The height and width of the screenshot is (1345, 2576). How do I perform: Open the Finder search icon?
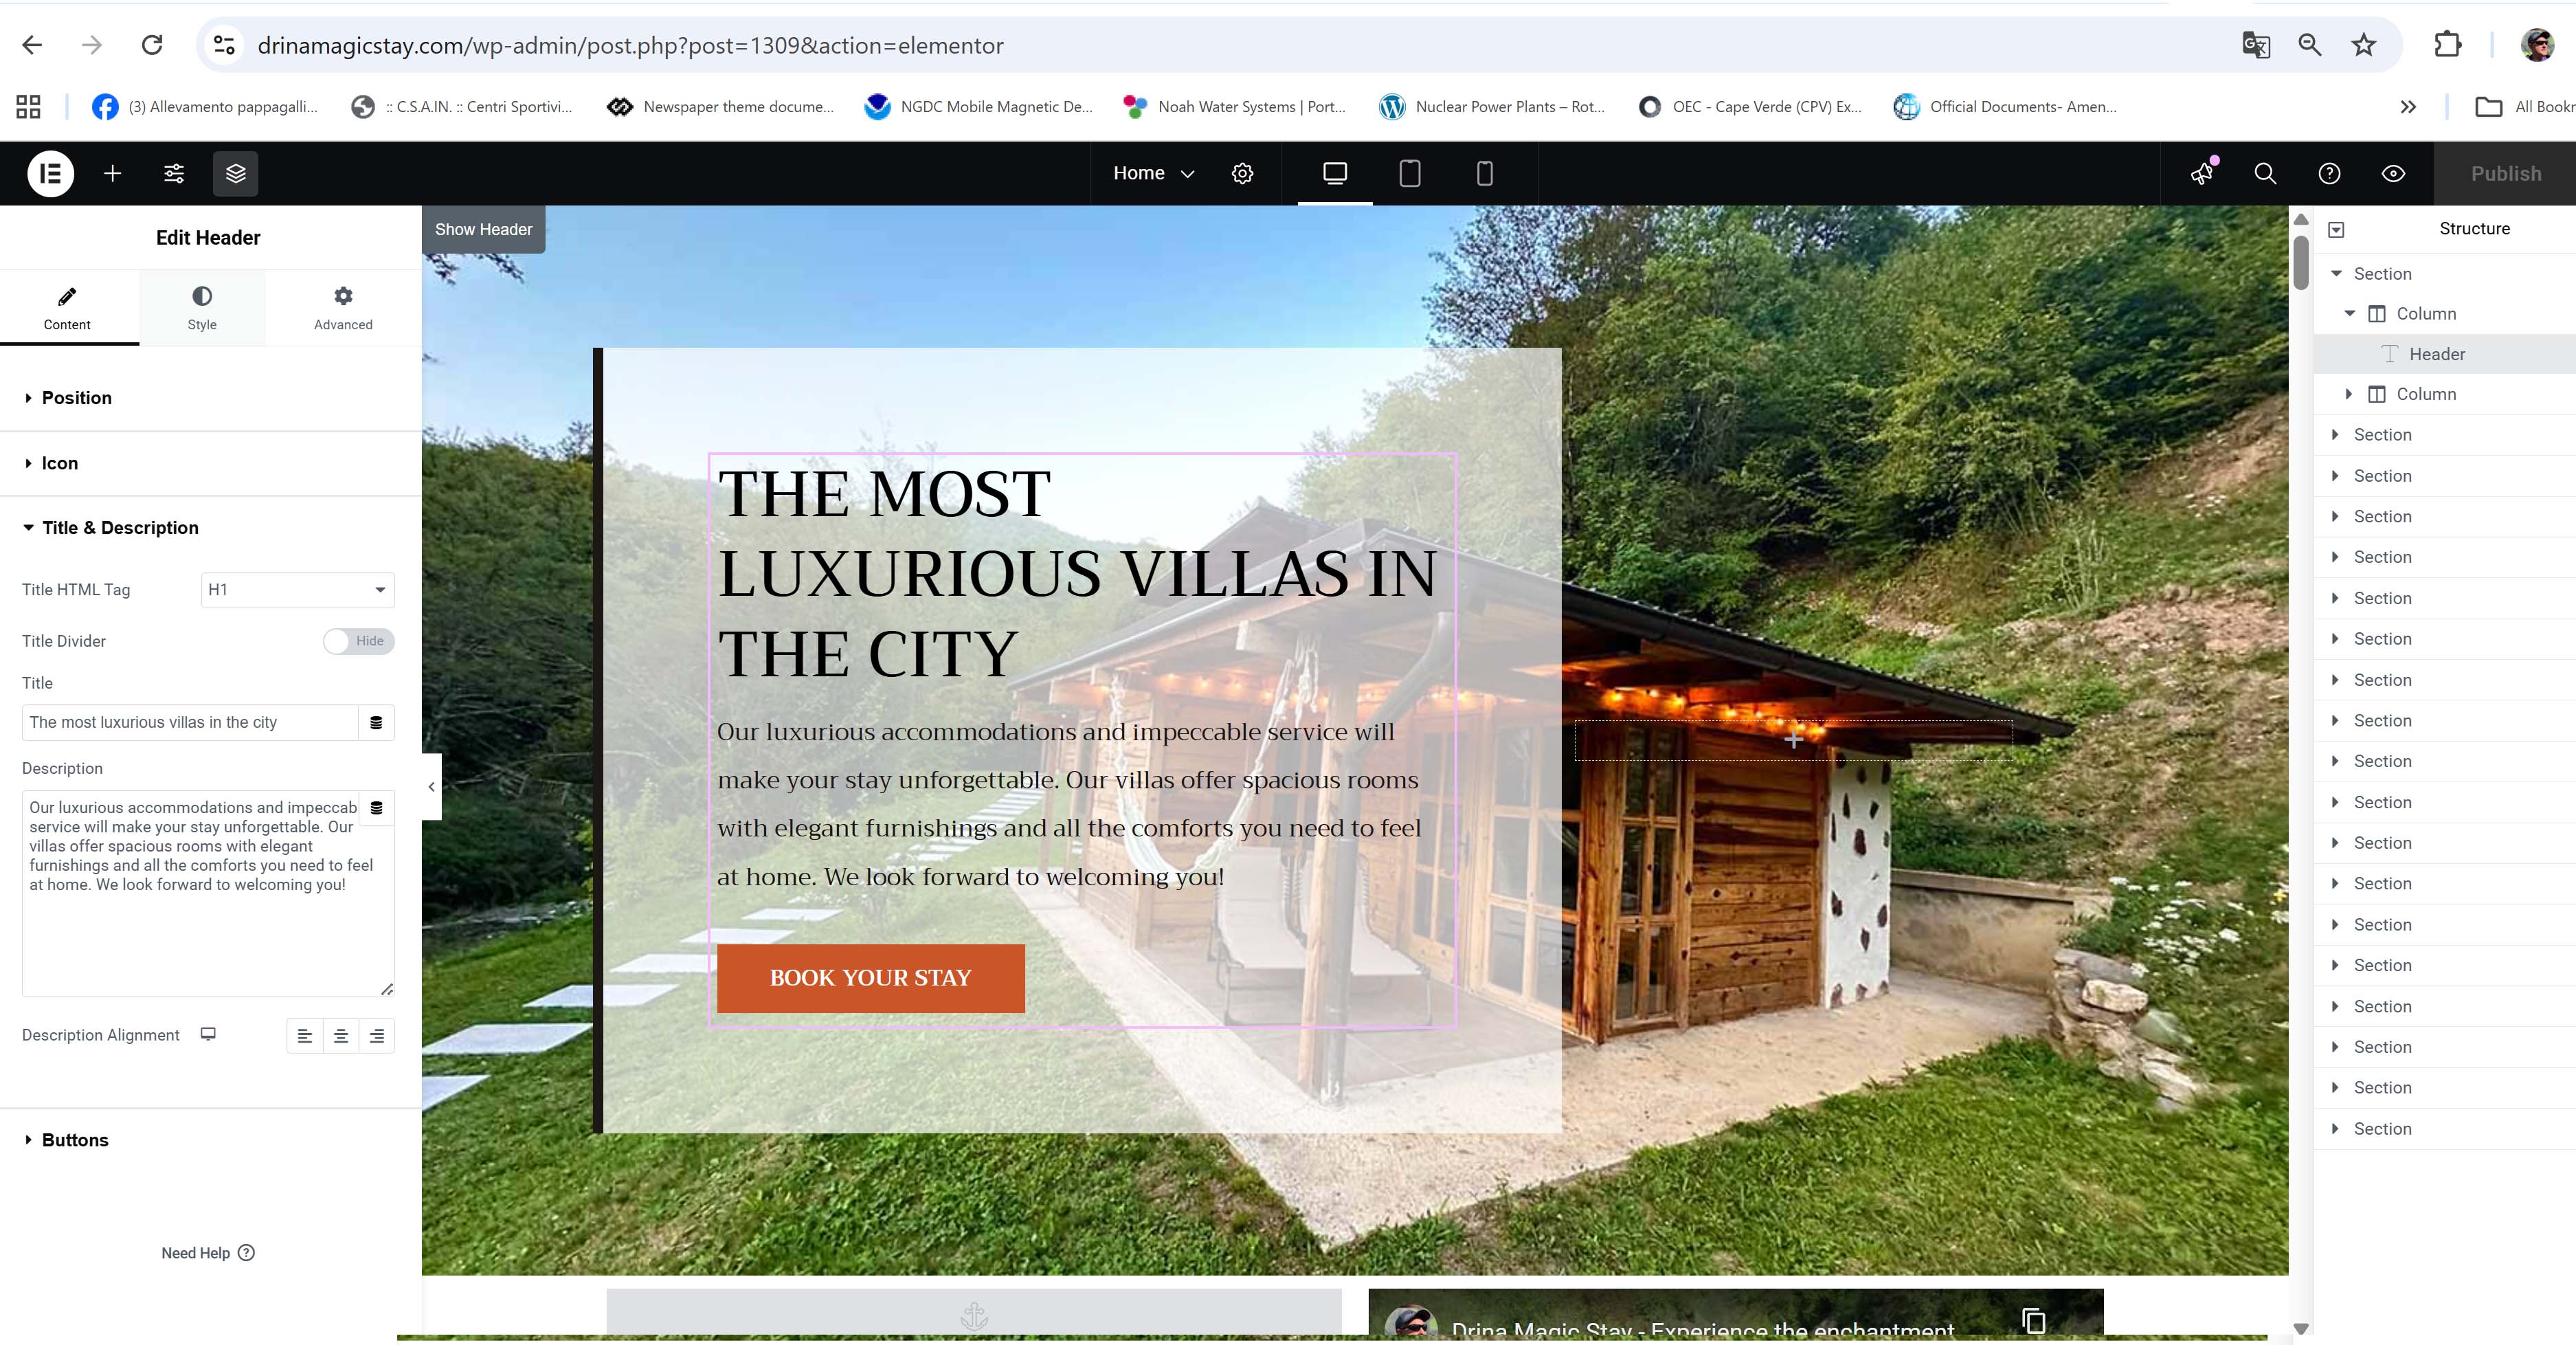(x=2265, y=173)
